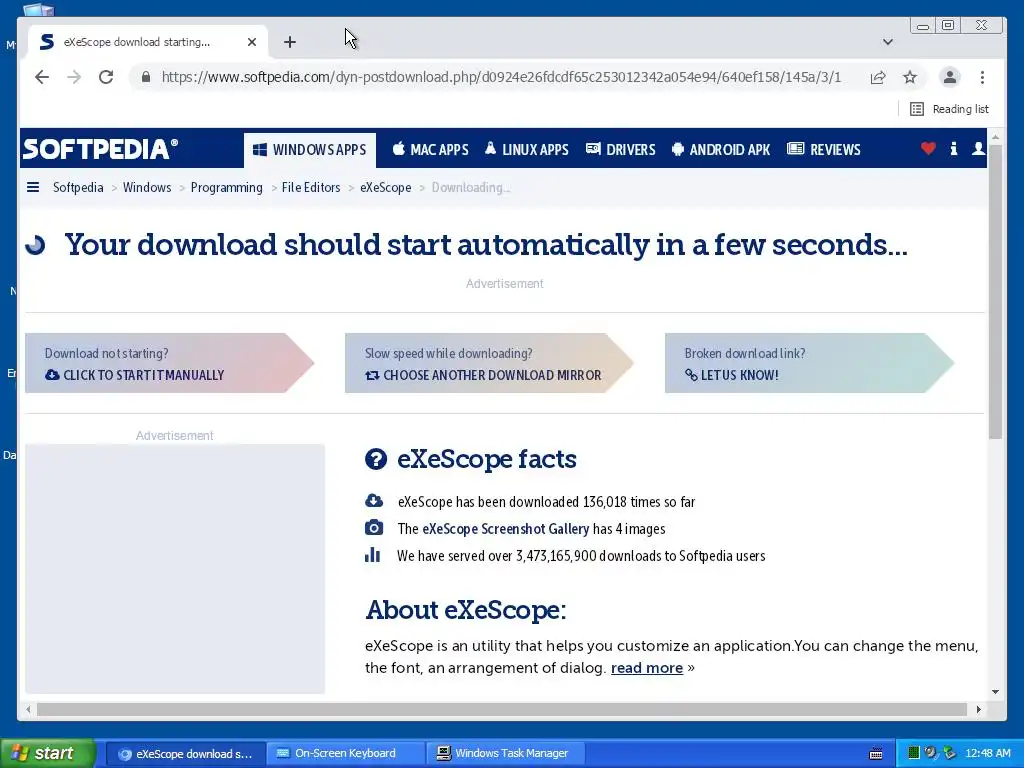Click the Programming breadcrumb link
1024x768 pixels.
click(x=227, y=187)
